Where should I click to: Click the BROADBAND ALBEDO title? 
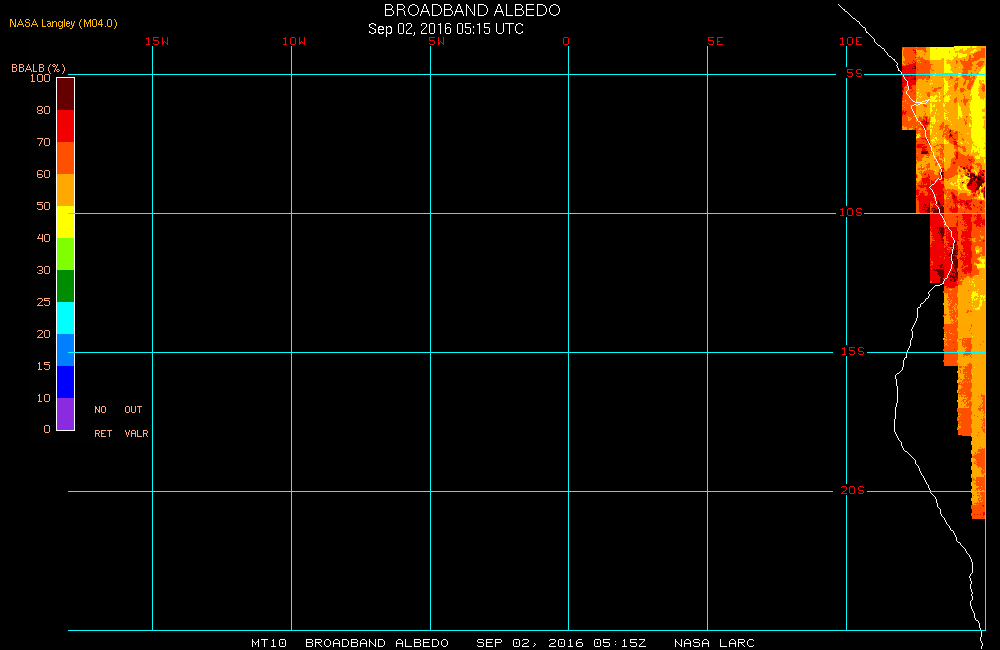point(472,10)
